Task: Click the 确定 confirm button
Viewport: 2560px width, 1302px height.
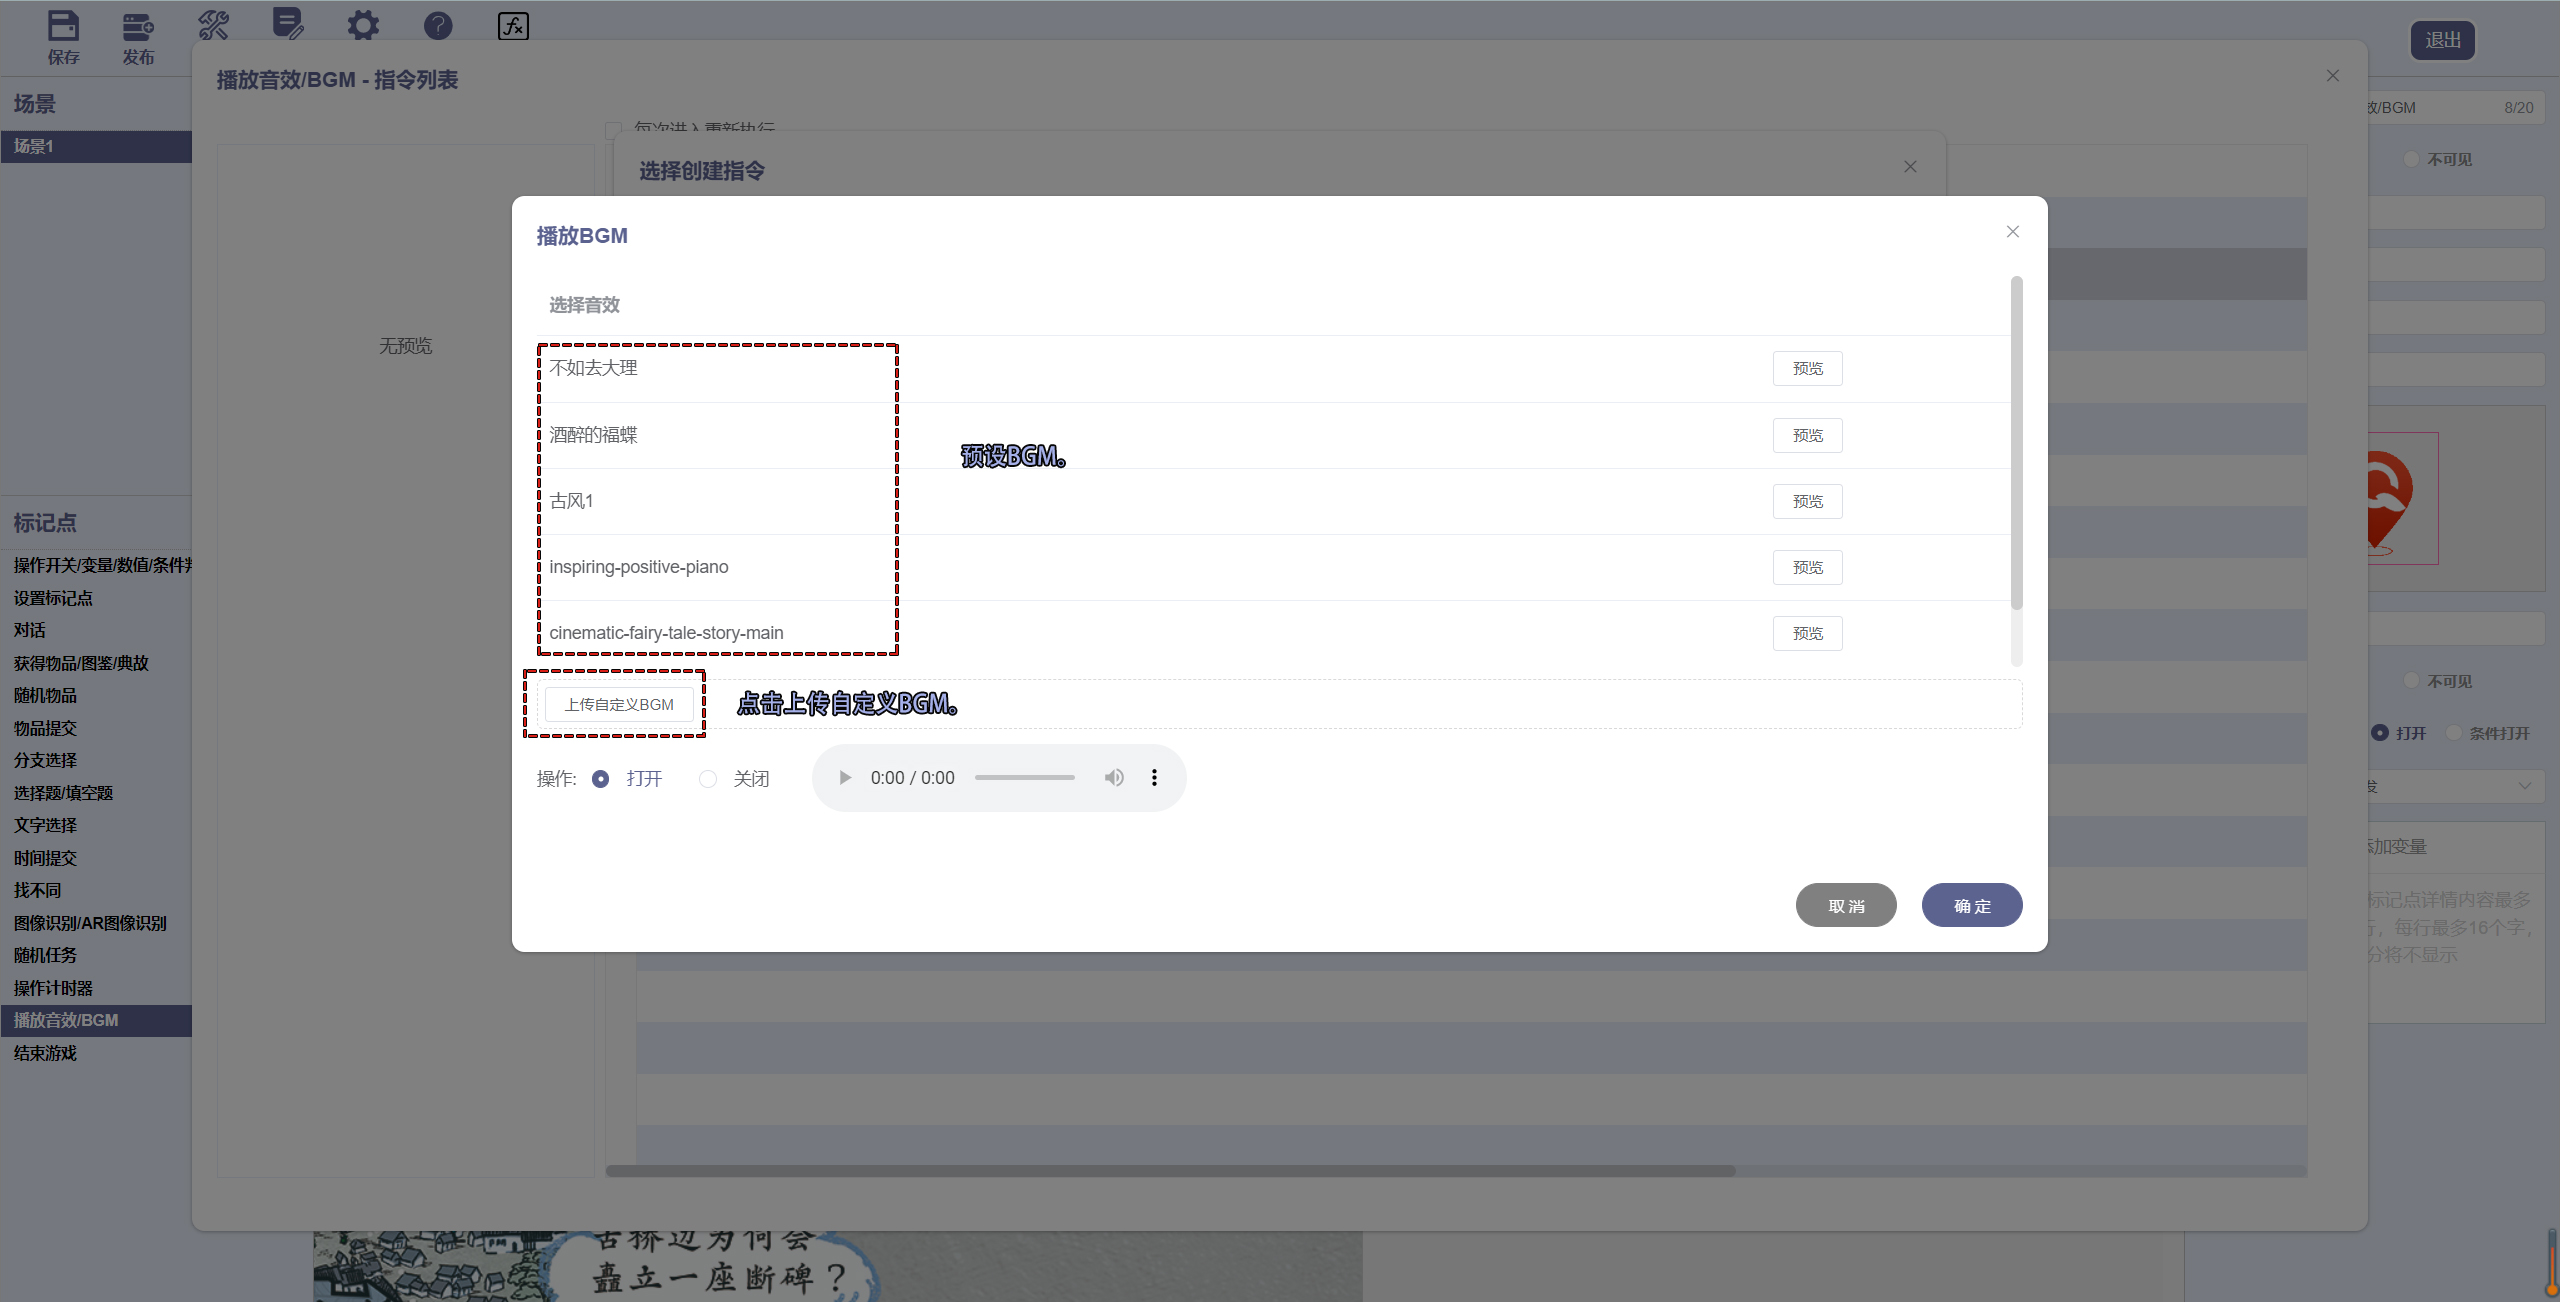Action: pyautogui.click(x=1971, y=906)
